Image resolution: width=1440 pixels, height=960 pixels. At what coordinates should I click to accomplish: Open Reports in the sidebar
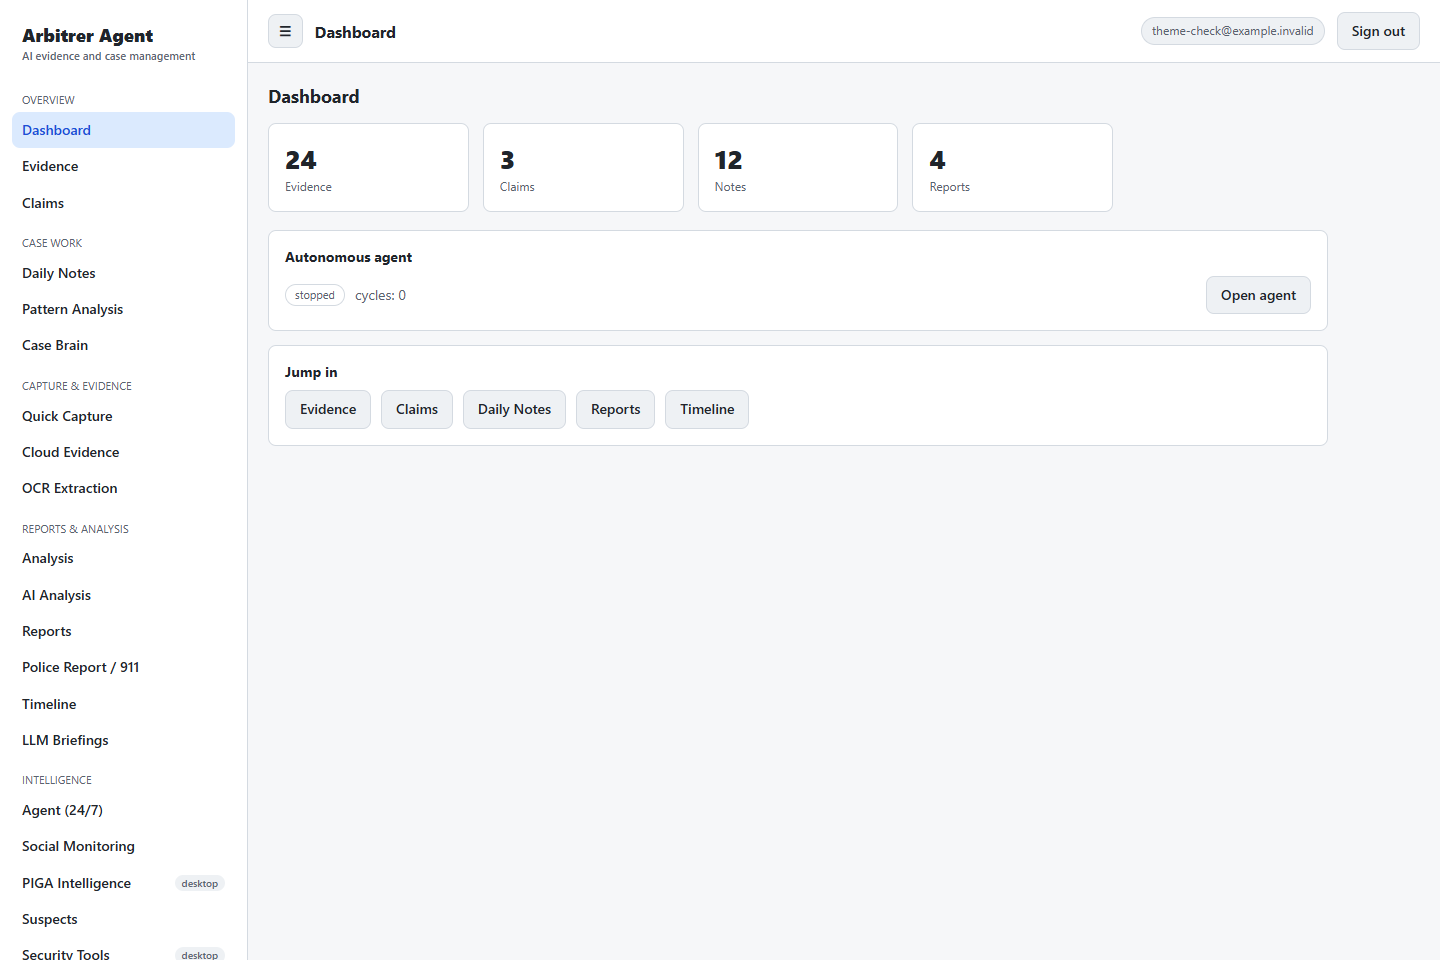coord(123,631)
